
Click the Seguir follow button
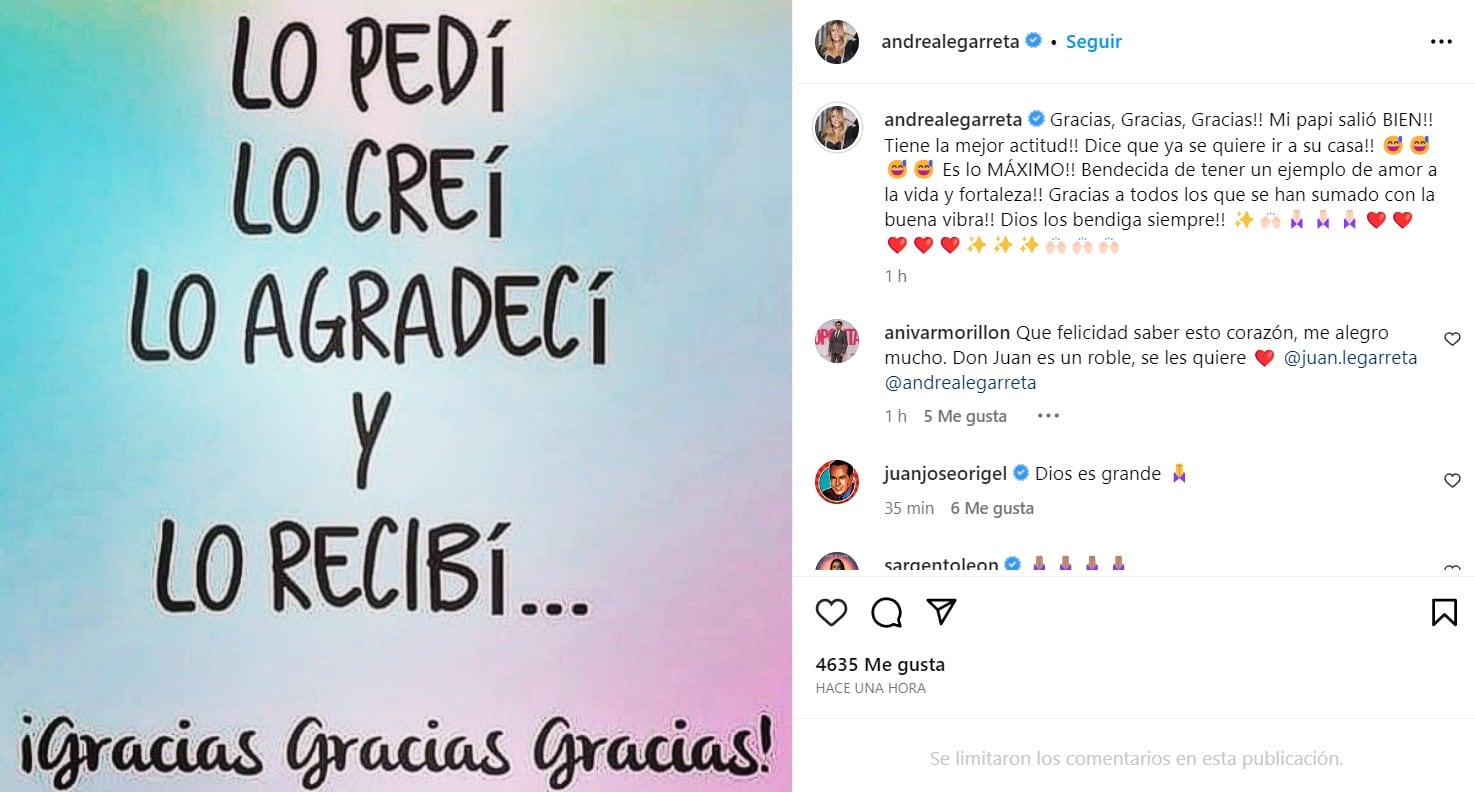(1094, 42)
